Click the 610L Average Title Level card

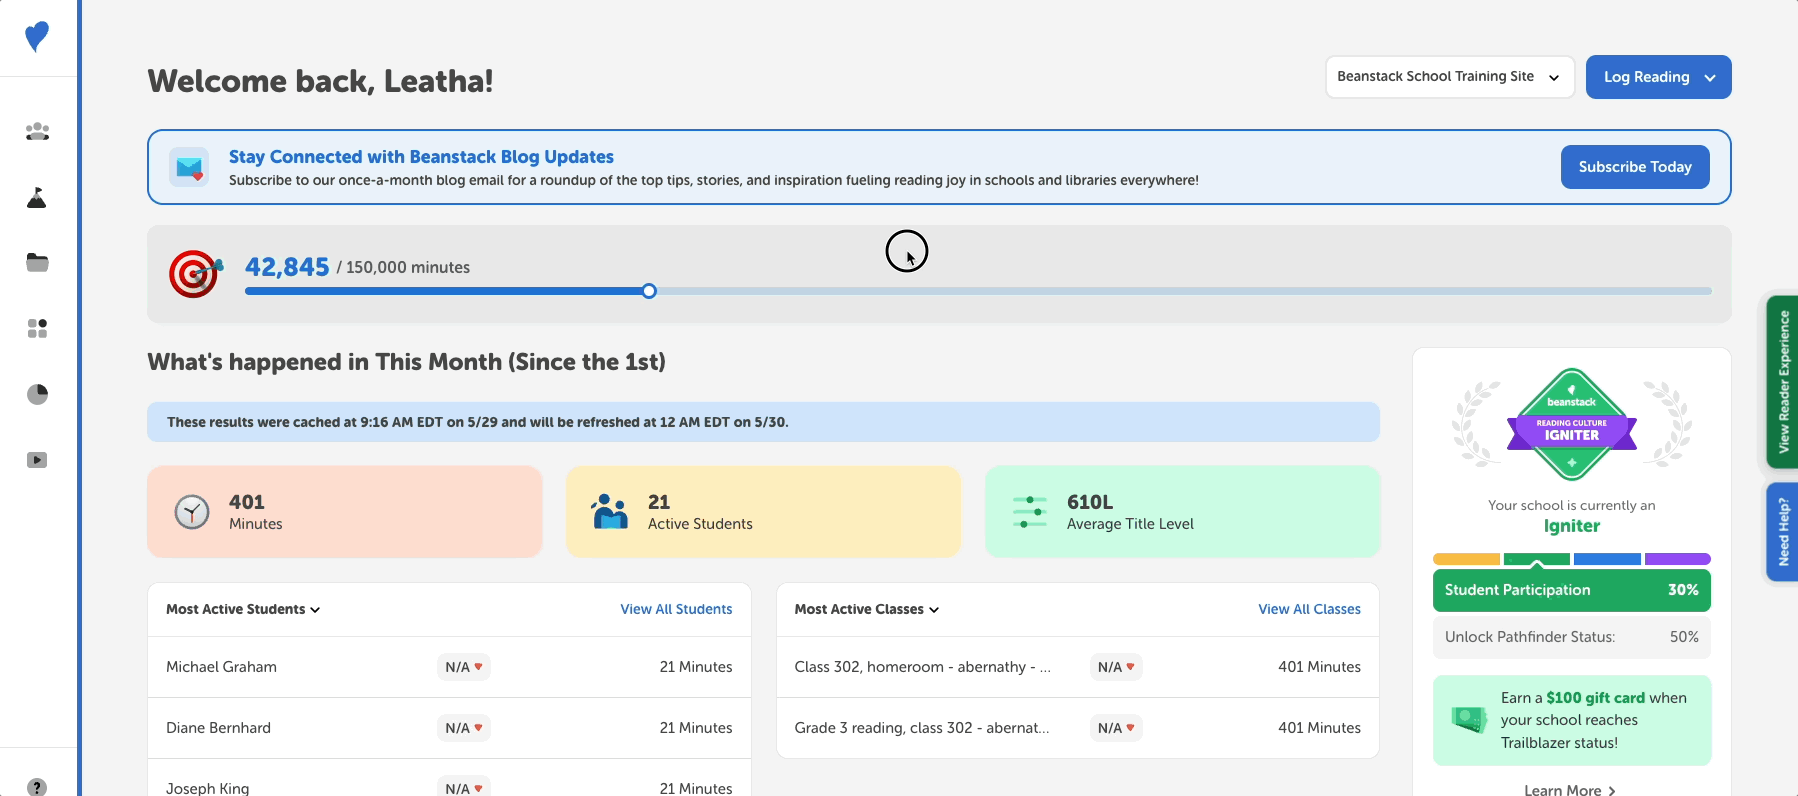click(x=1183, y=511)
